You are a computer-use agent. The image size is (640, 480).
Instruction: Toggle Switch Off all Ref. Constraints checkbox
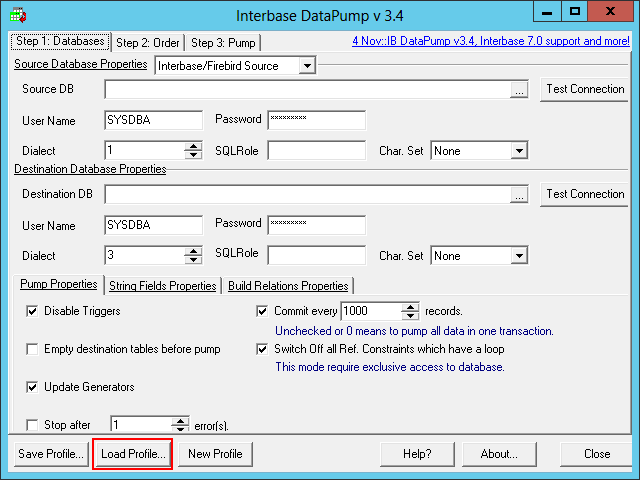[263, 349]
